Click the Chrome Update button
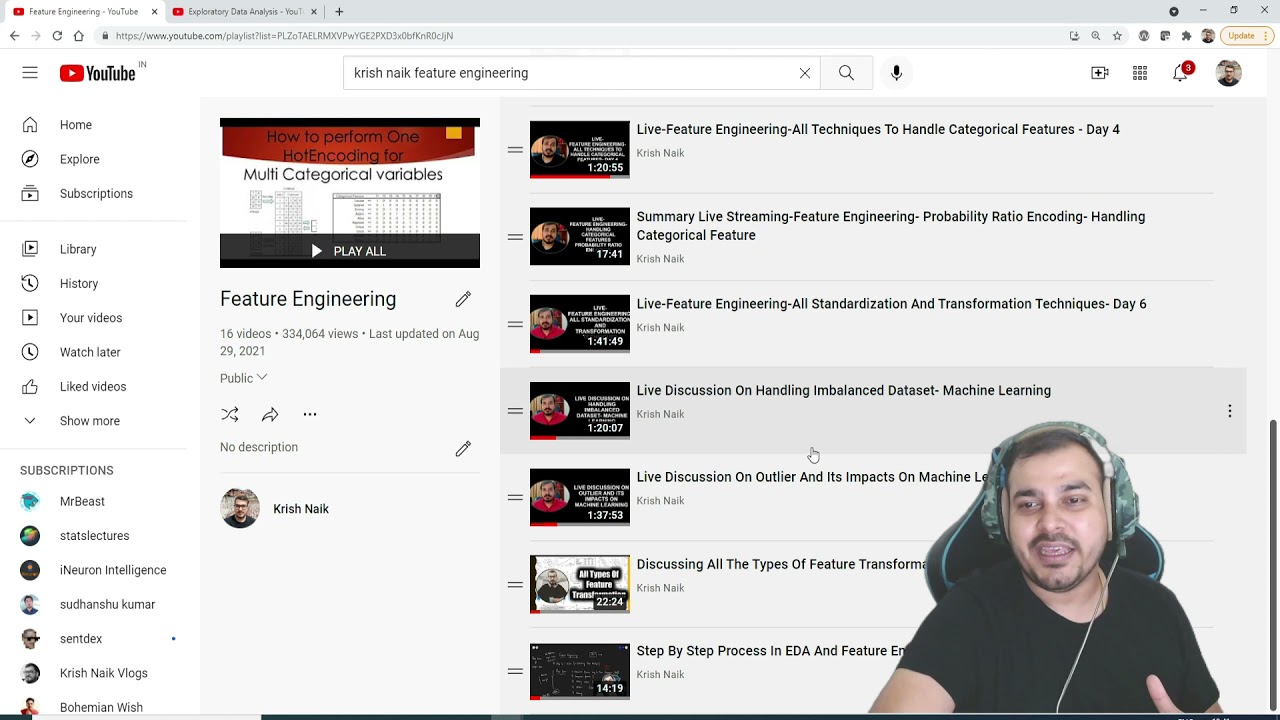This screenshot has width=1280, height=720. click(x=1246, y=35)
